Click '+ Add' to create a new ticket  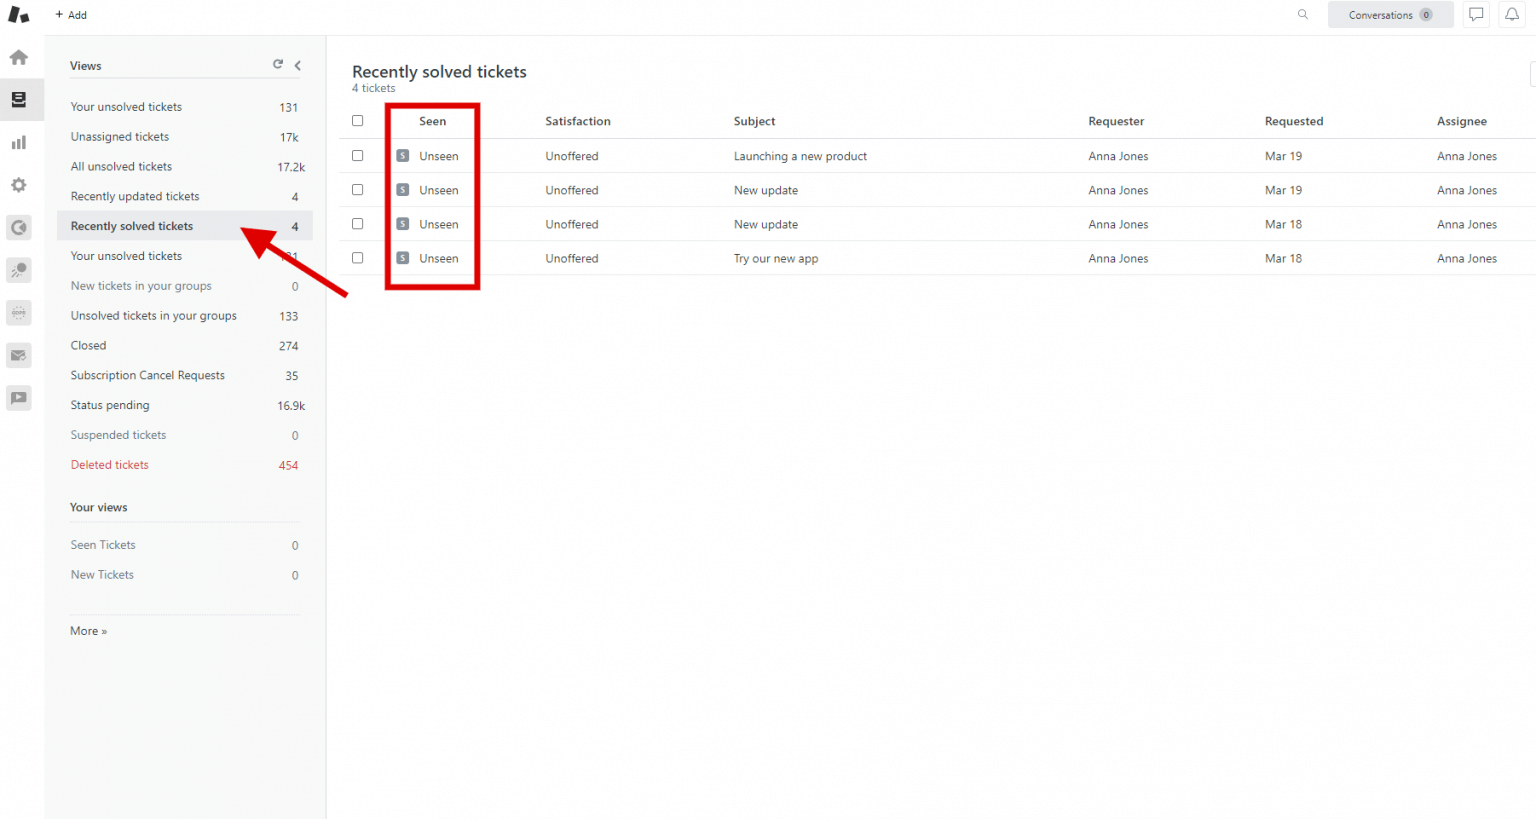click(x=70, y=14)
